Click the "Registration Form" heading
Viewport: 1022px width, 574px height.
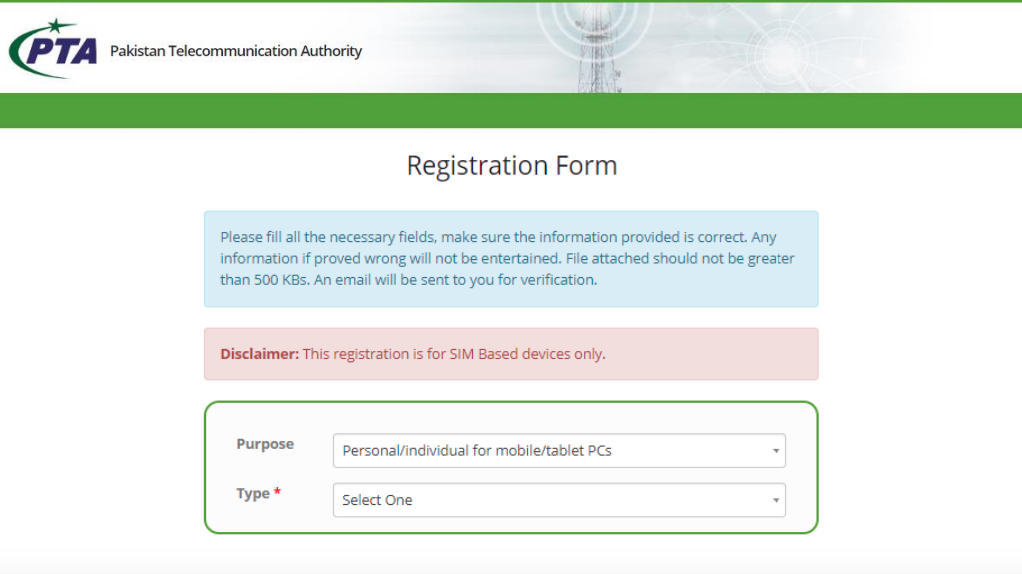511,165
